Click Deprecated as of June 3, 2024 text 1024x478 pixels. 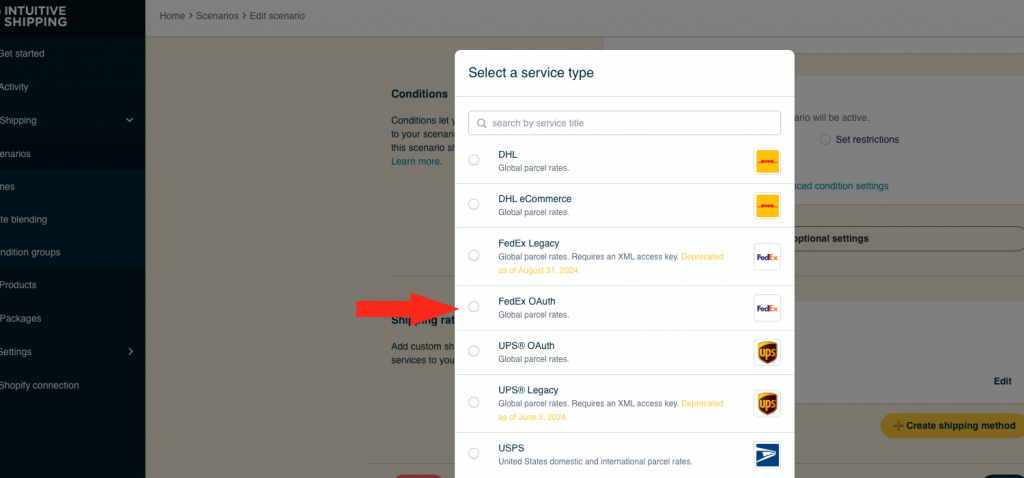click(611, 410)
